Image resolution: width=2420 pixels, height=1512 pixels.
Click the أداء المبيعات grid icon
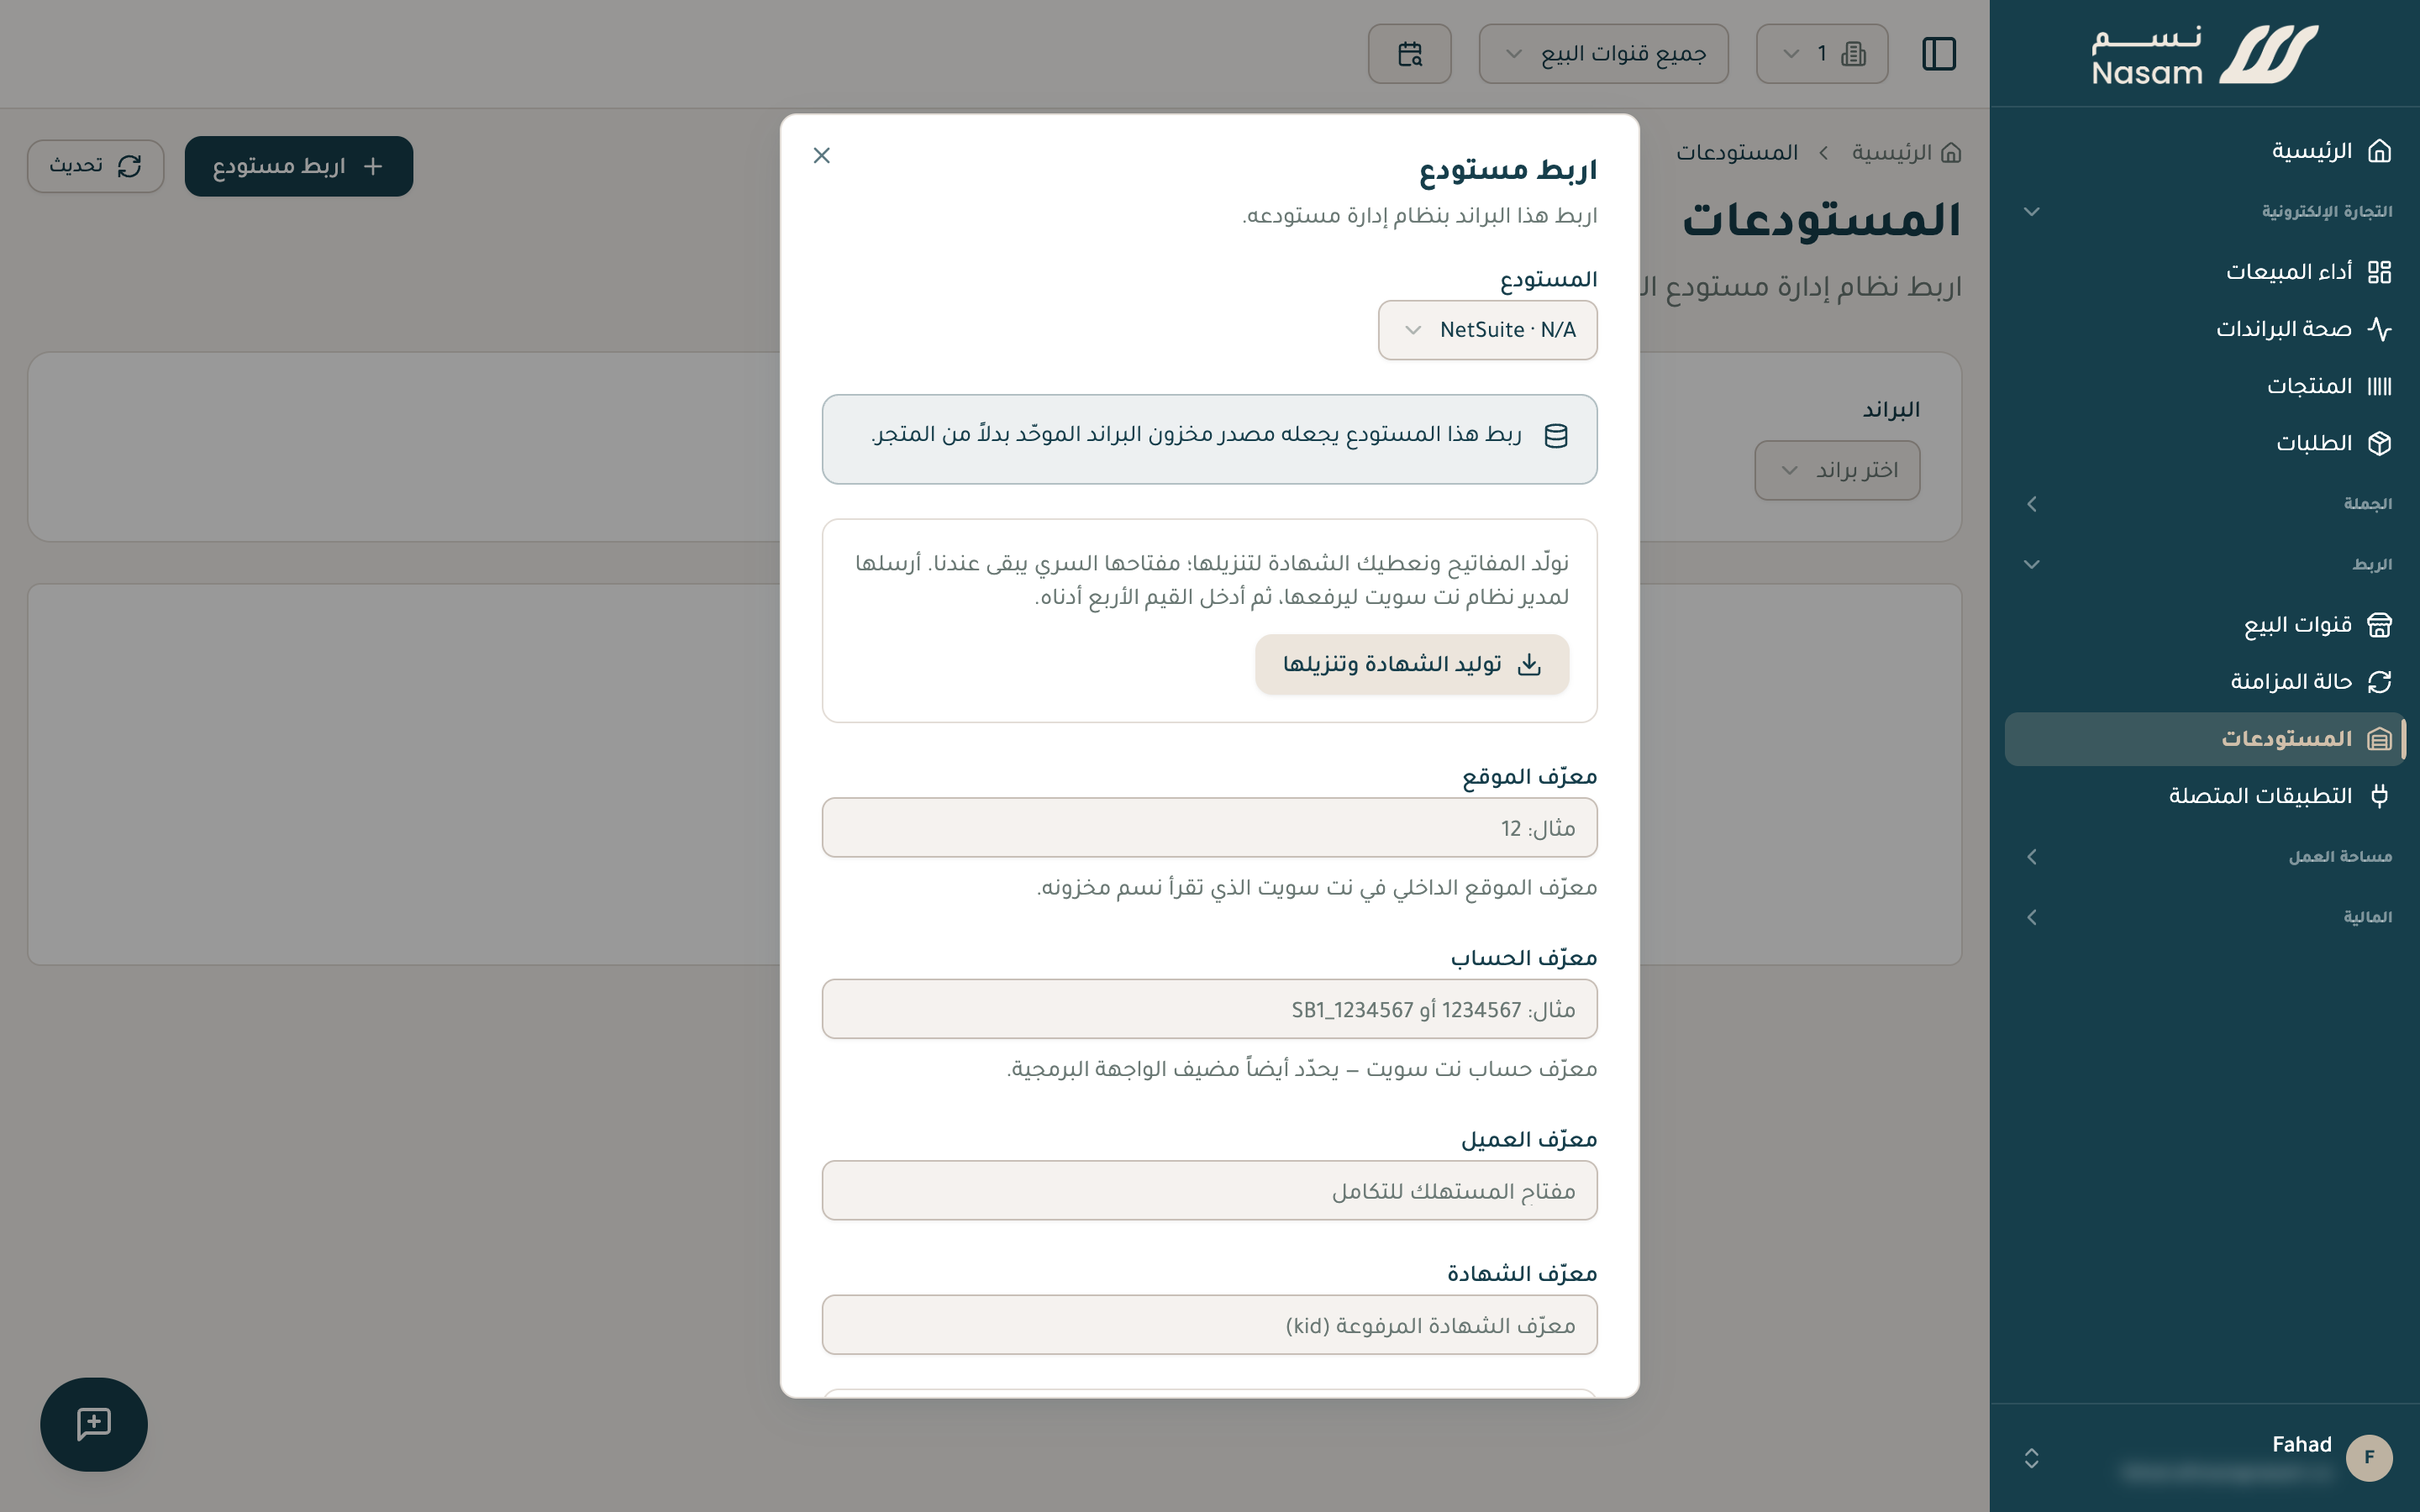[2380, 272]
